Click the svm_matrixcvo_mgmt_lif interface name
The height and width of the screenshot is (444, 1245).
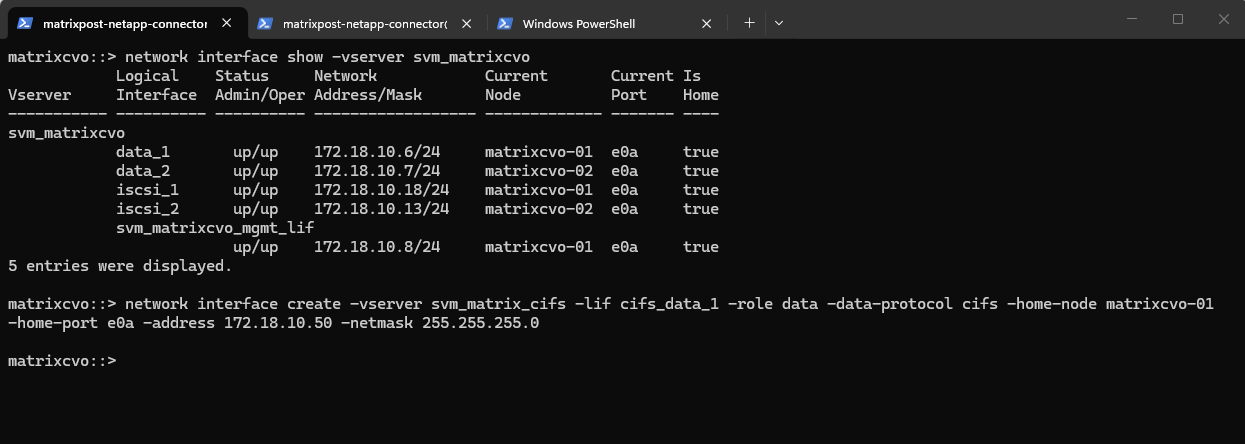215,228
